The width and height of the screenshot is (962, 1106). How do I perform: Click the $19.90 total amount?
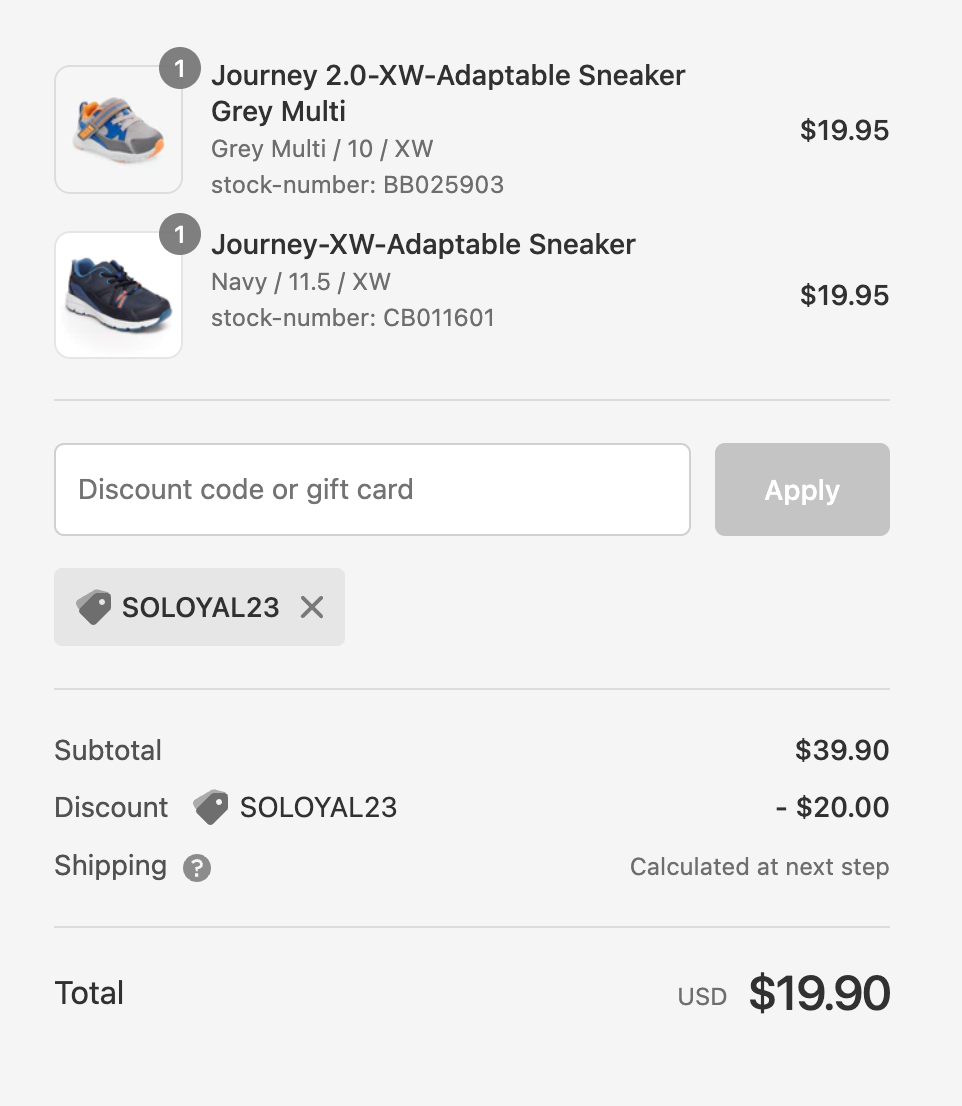coord(819,993)
